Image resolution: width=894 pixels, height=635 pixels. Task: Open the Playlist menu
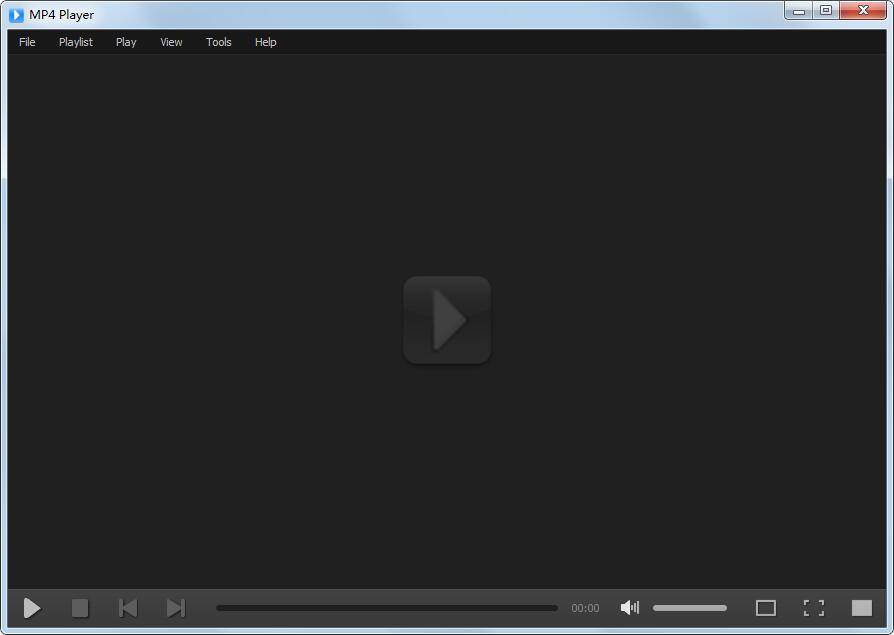coord(75,42)
